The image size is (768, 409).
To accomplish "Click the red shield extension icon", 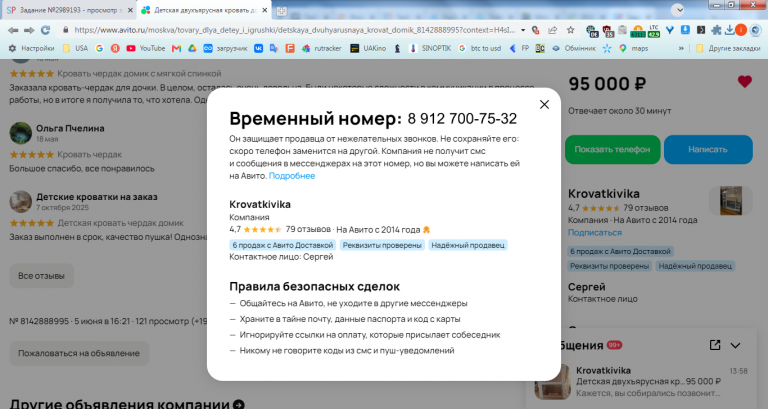I will click(608, 31).
